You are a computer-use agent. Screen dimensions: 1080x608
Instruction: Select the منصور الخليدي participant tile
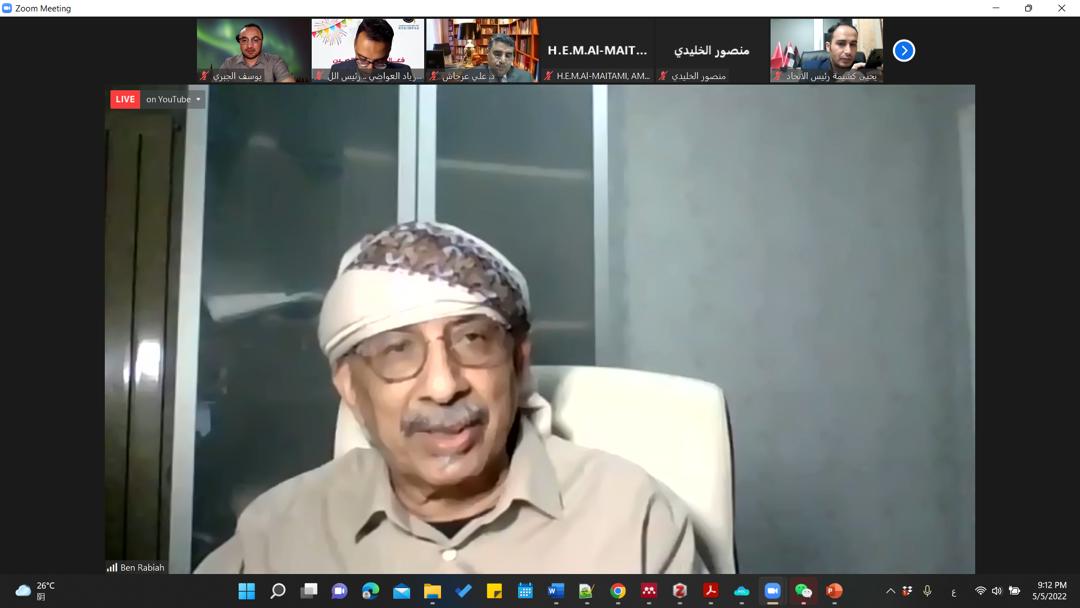[711, 50]
